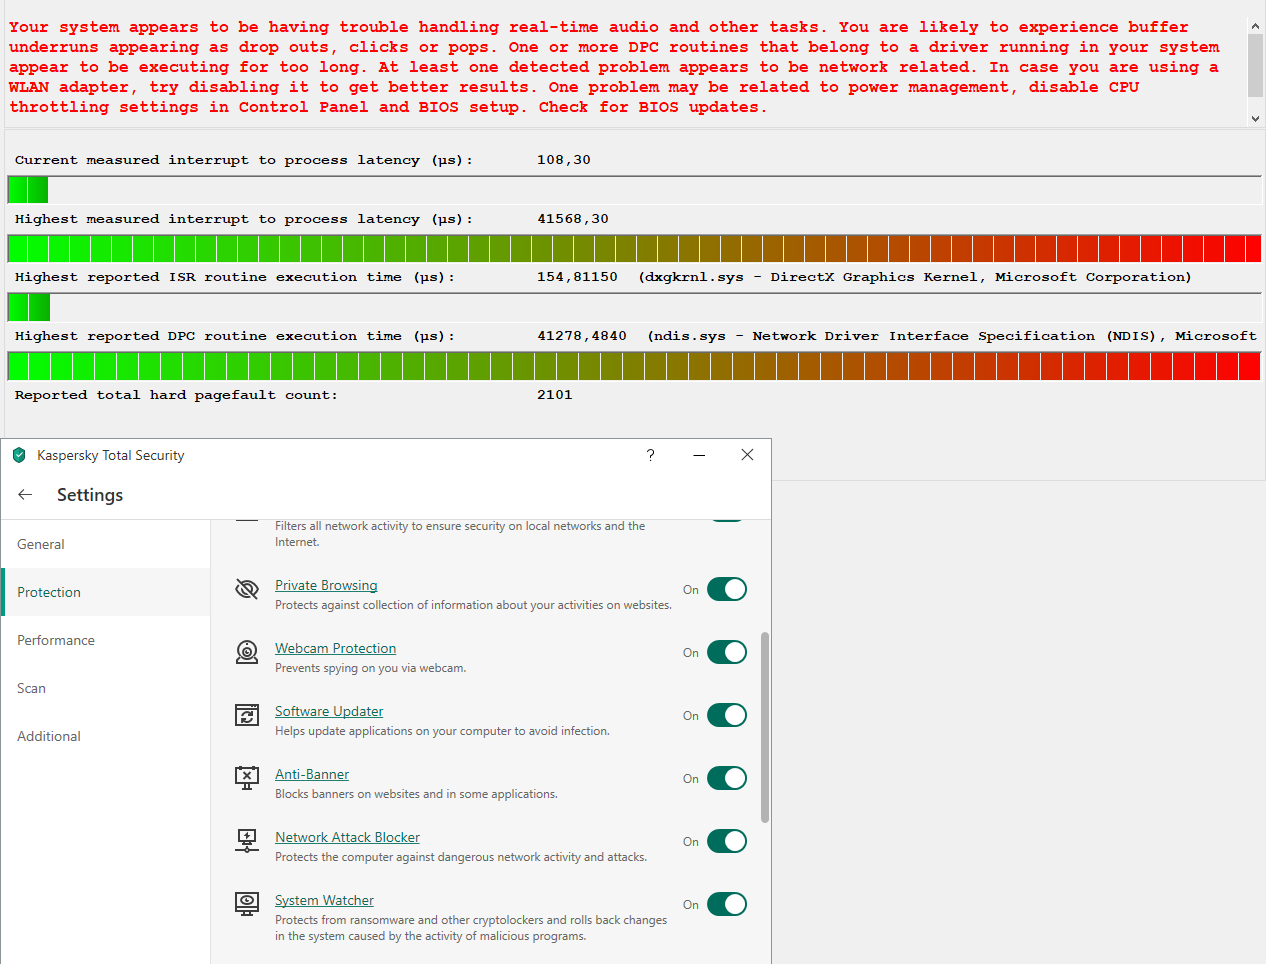Screen dimensions: 1266x964
Task: Close the Kaspersky Total Security window
Action: [x=747, y=455]
